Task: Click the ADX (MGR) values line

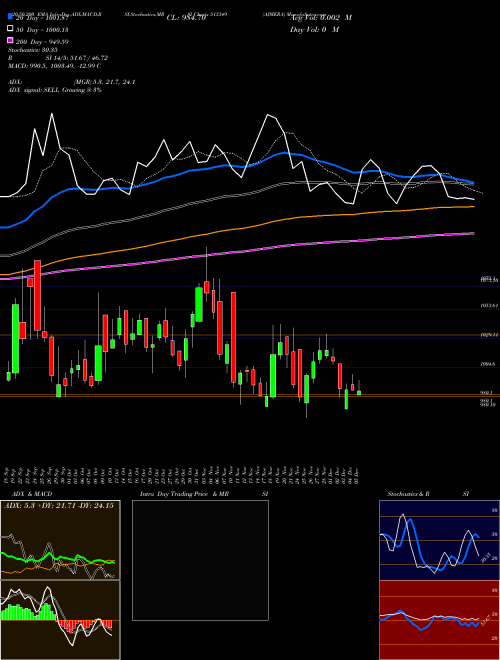Action: click(x=72, y=82)
